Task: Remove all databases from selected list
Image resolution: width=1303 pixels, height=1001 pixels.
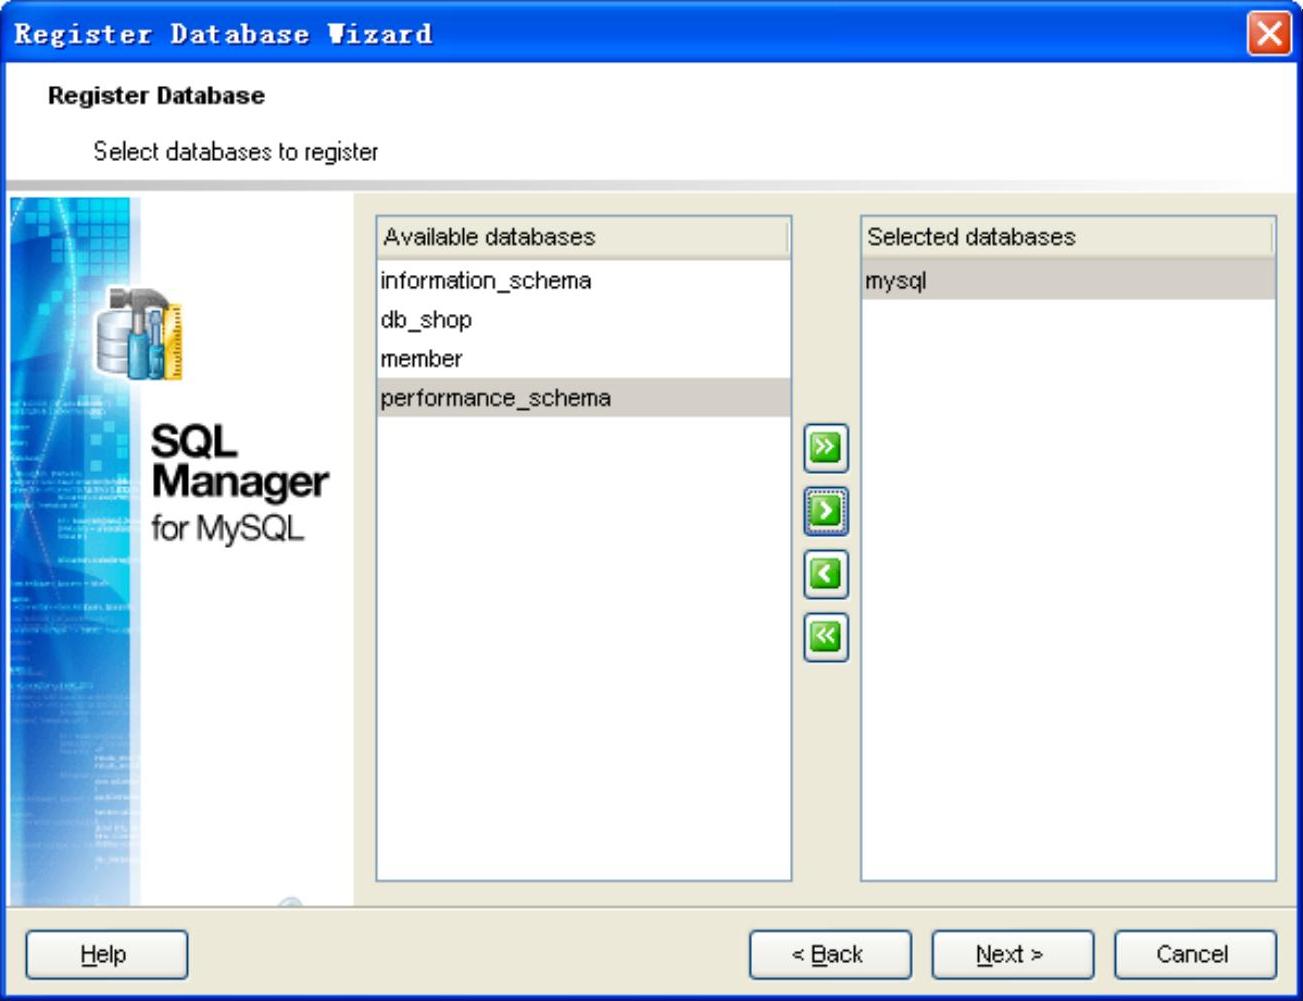Action: pos(825,637)
